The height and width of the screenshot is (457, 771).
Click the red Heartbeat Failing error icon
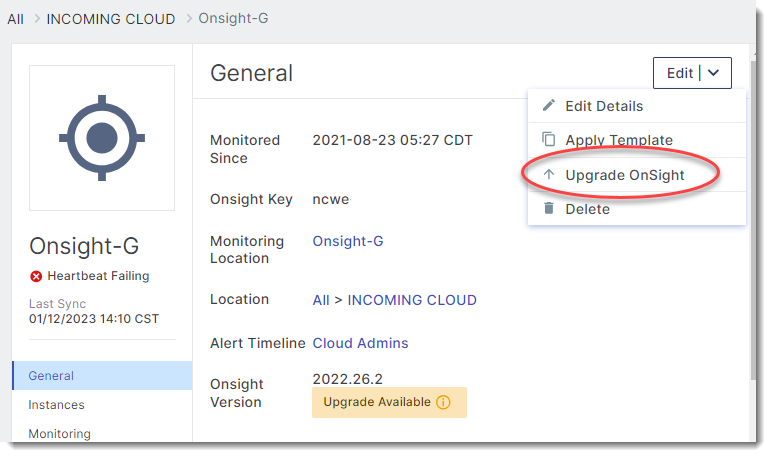tap(36, 276)
